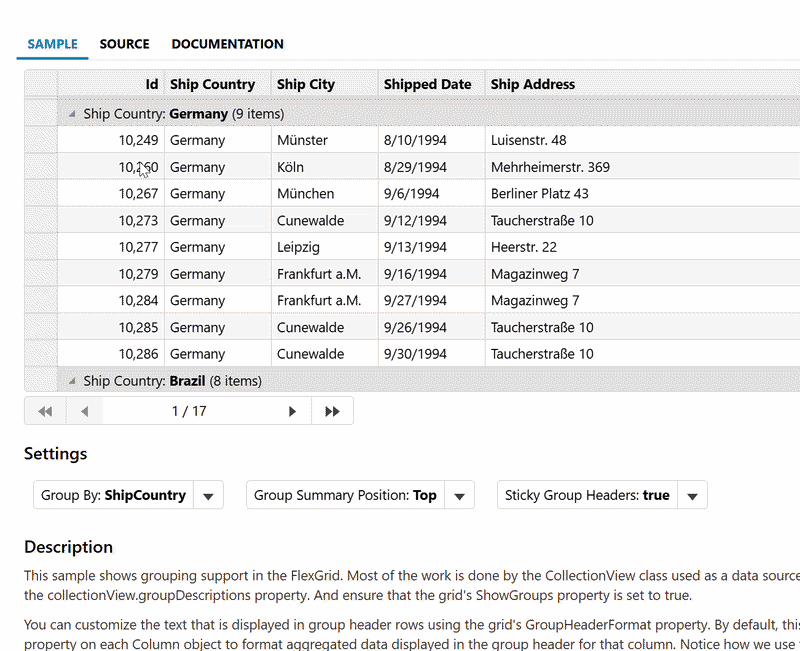
Task: Collapse the Germany group header
Action: point(72,114)
